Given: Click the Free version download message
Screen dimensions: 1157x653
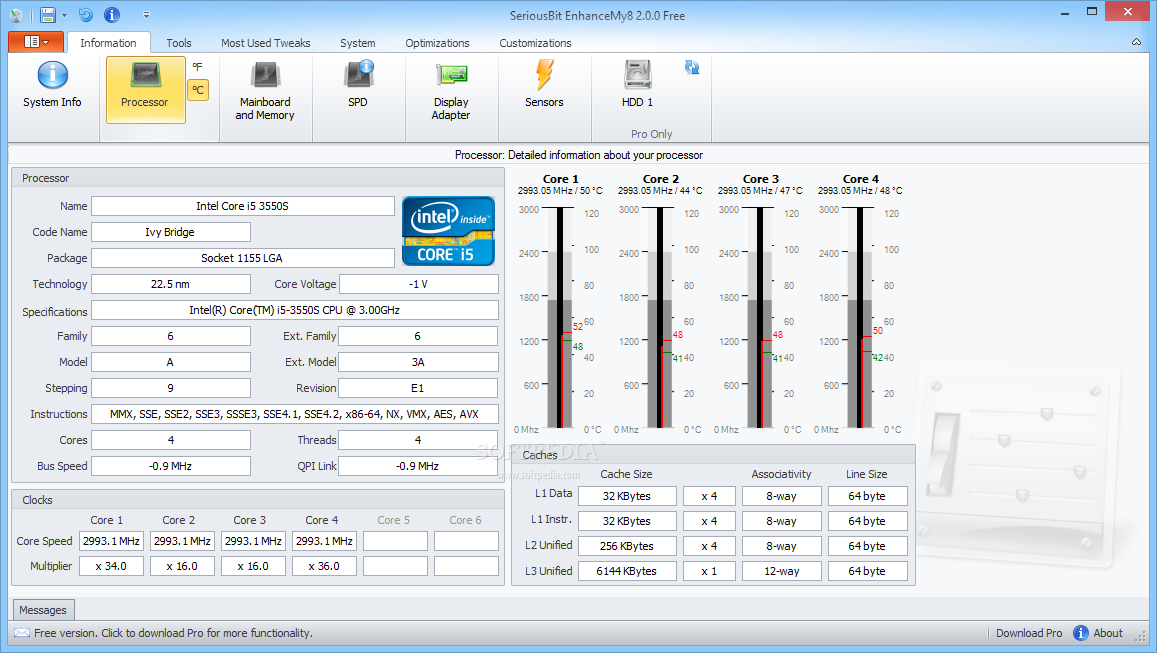Looking at the screenshot, I should point(173,633).
